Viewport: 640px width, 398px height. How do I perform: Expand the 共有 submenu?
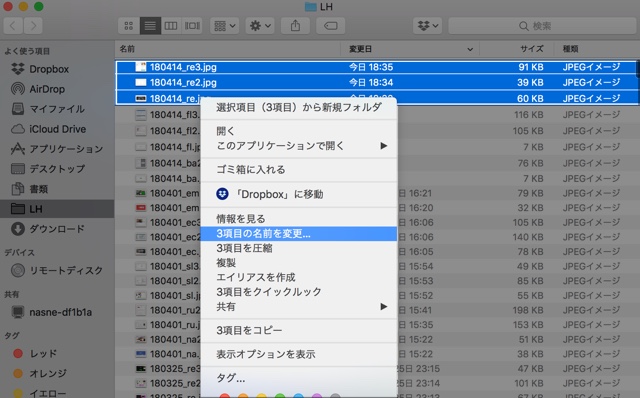[299, 307]
